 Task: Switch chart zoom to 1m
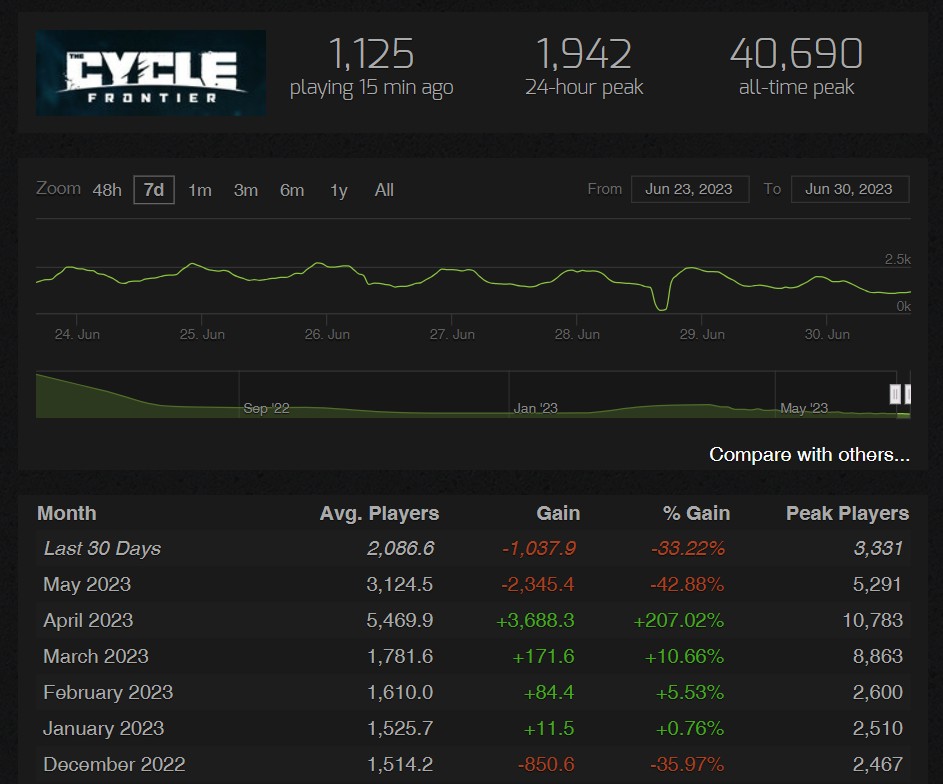pyautogui.click(x=200, y=190)
